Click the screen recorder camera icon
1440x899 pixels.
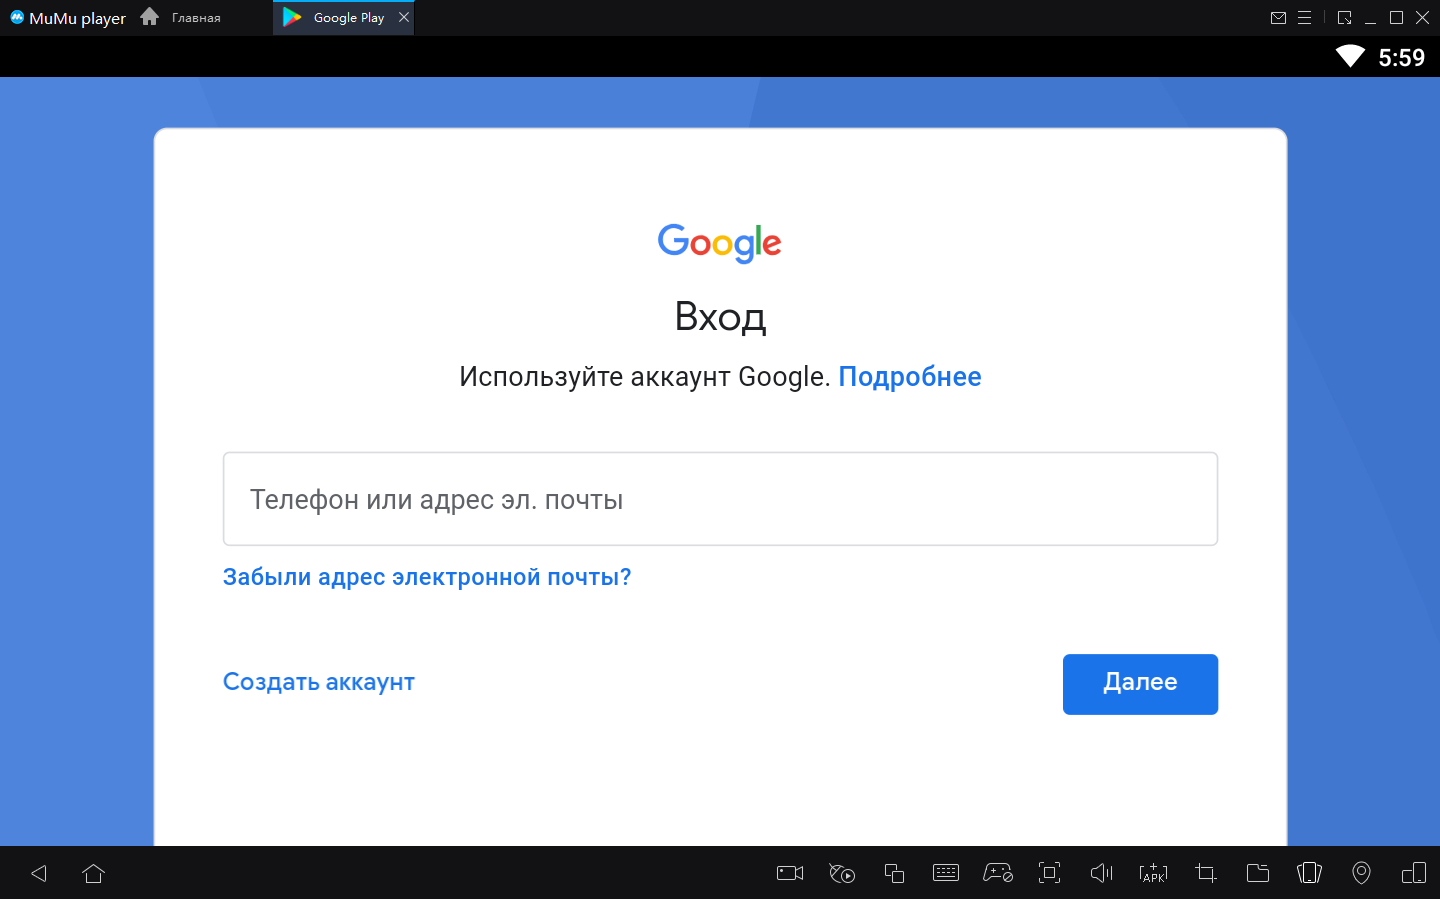tap(790, 873)
